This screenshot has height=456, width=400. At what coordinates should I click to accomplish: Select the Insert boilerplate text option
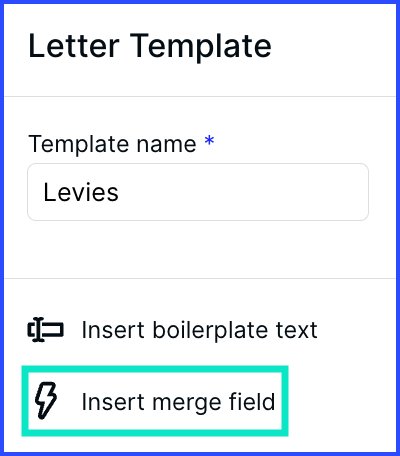pyautogui.click(x=172, y=330)
